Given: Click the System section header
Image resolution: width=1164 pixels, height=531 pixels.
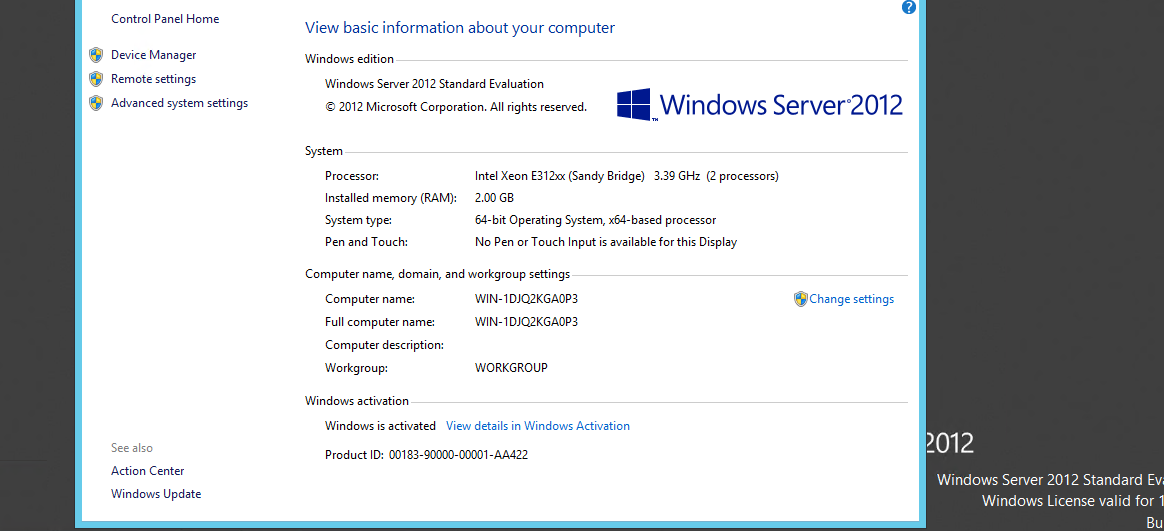Looking at the screenshot, I should [x=324, y=152].
